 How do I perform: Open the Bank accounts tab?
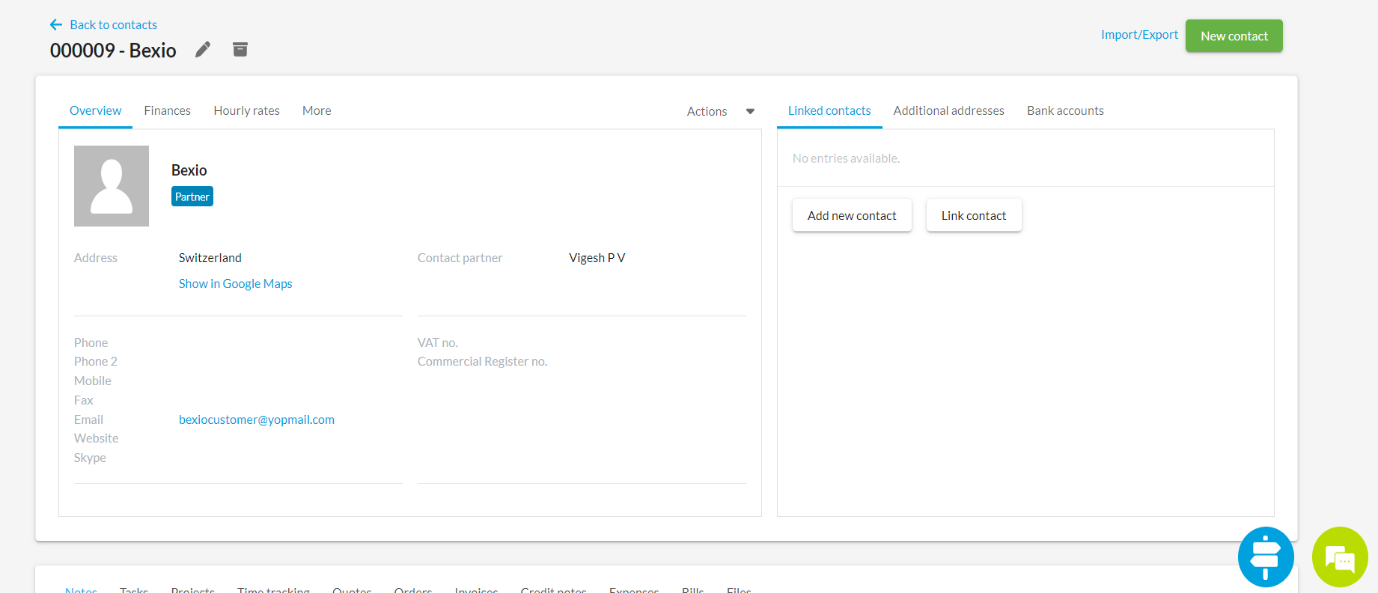click(1066, 111)
